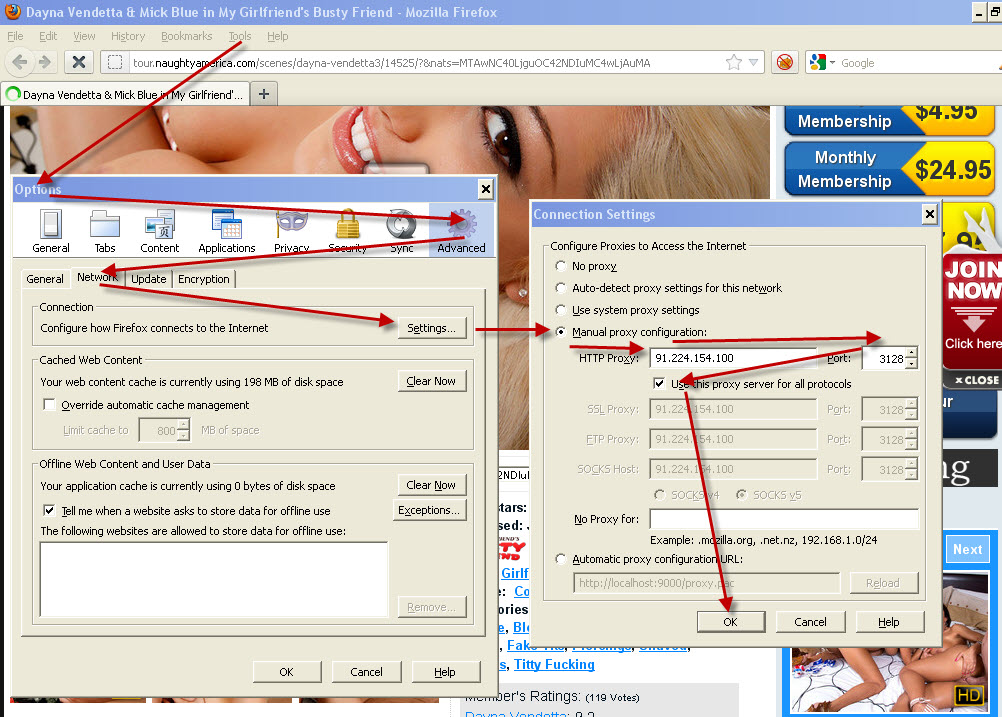The image size is (1002, 717).
Task: Click the No Proxy for text field
Action: click(x=784, y=519)
